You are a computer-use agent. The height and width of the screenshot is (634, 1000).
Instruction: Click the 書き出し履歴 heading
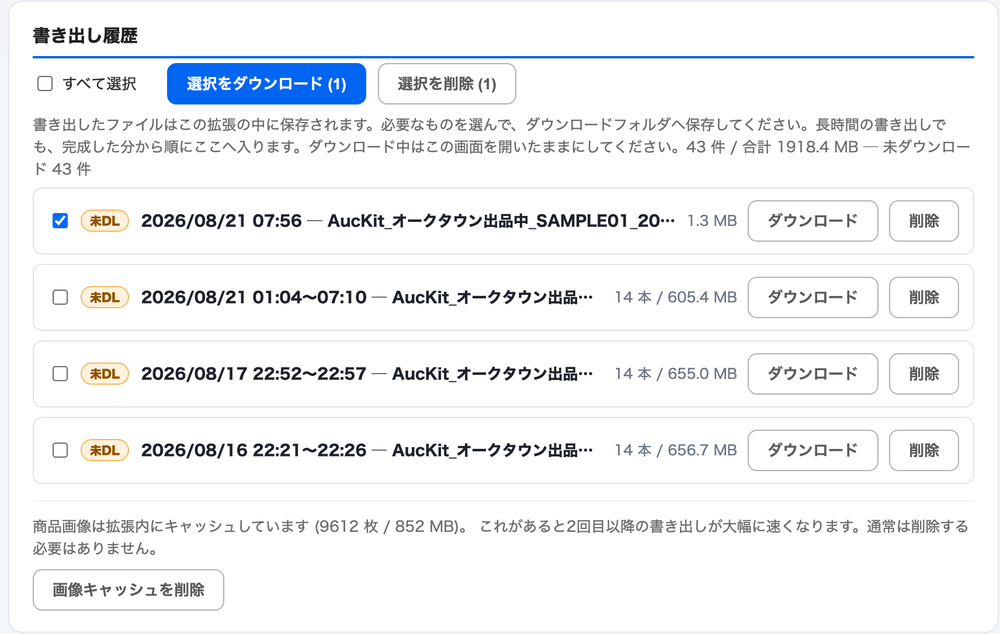[x=85, y=36]
